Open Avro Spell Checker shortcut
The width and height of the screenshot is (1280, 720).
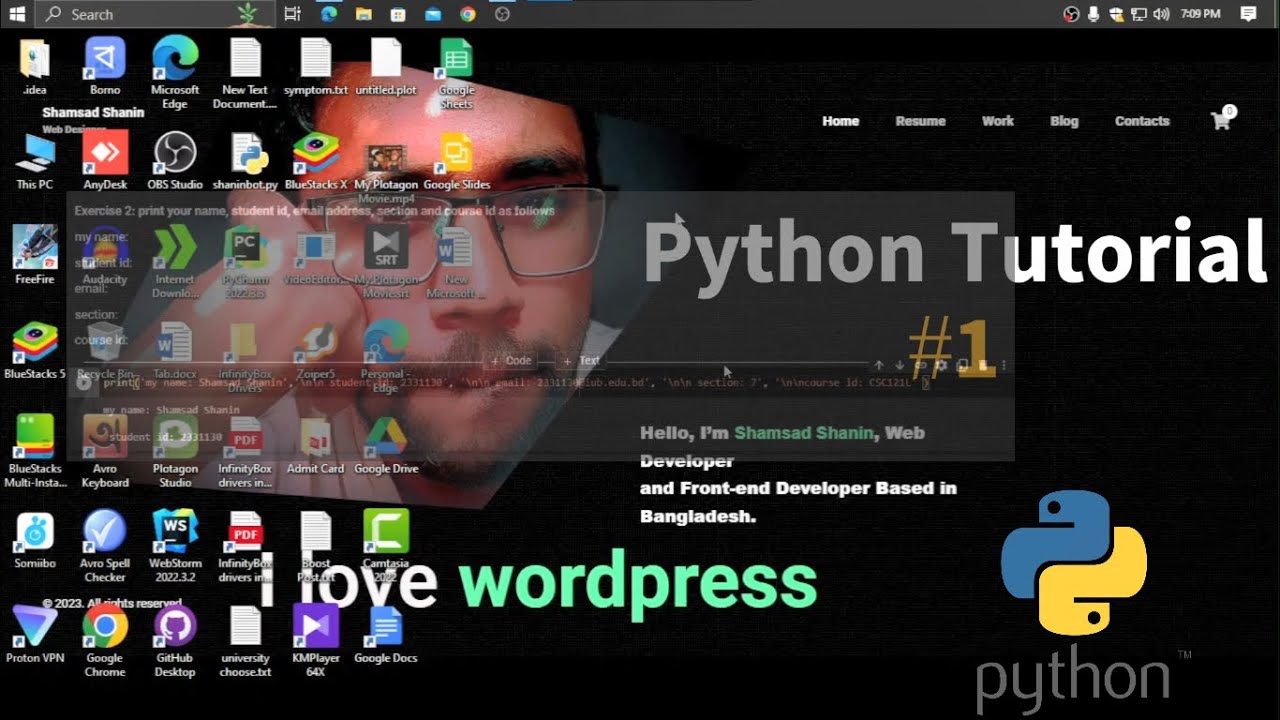coord(105,546)
